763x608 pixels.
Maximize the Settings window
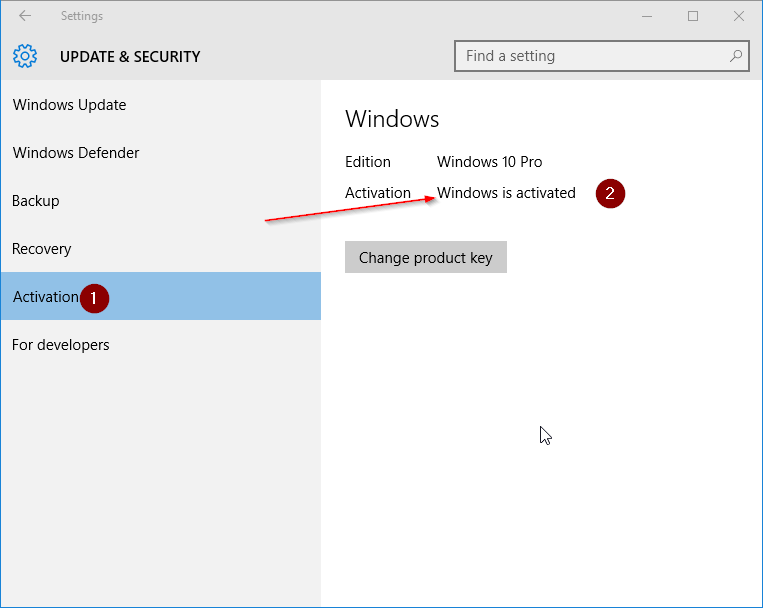tap(693, 16)
